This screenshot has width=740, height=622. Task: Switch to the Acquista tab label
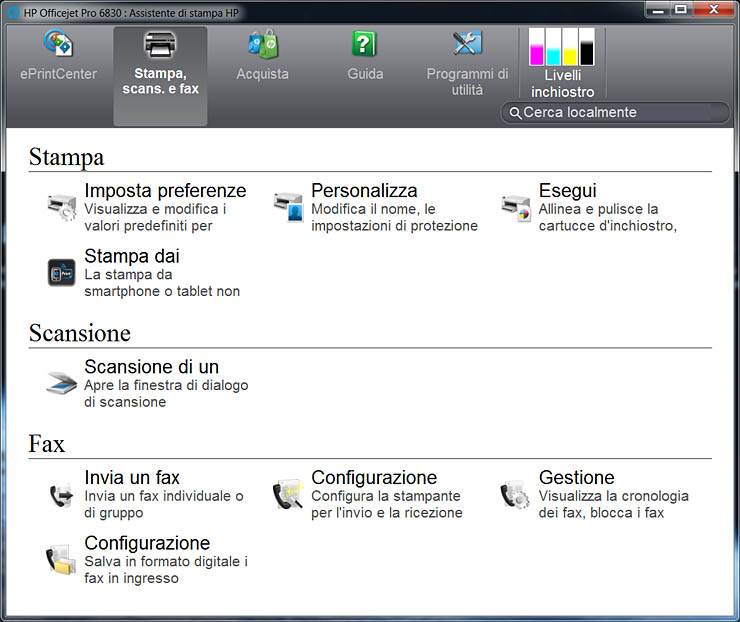[262, 74]
